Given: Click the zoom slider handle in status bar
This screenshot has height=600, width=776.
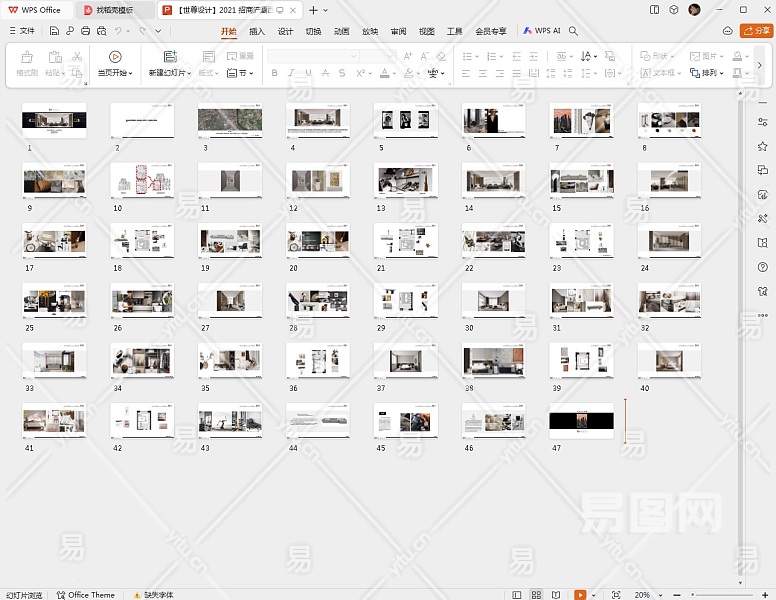Looking at the screenshot, I should [693, 595].
